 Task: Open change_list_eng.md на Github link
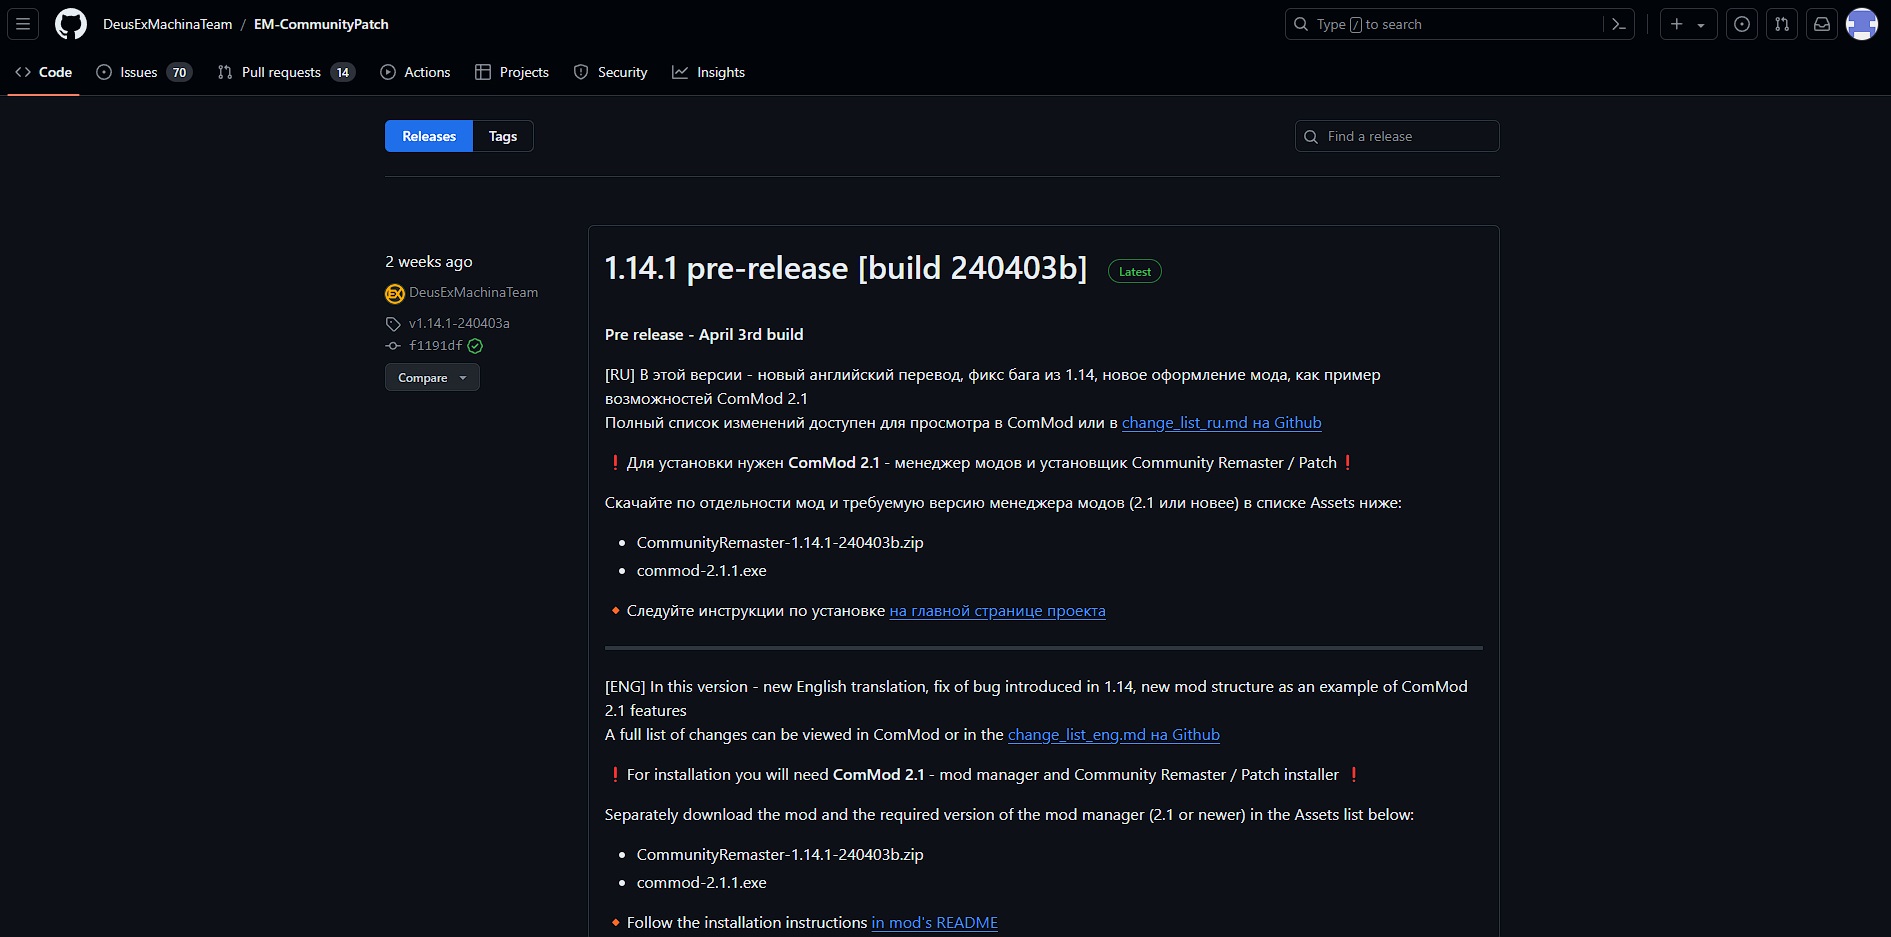tap(1114, 735)
